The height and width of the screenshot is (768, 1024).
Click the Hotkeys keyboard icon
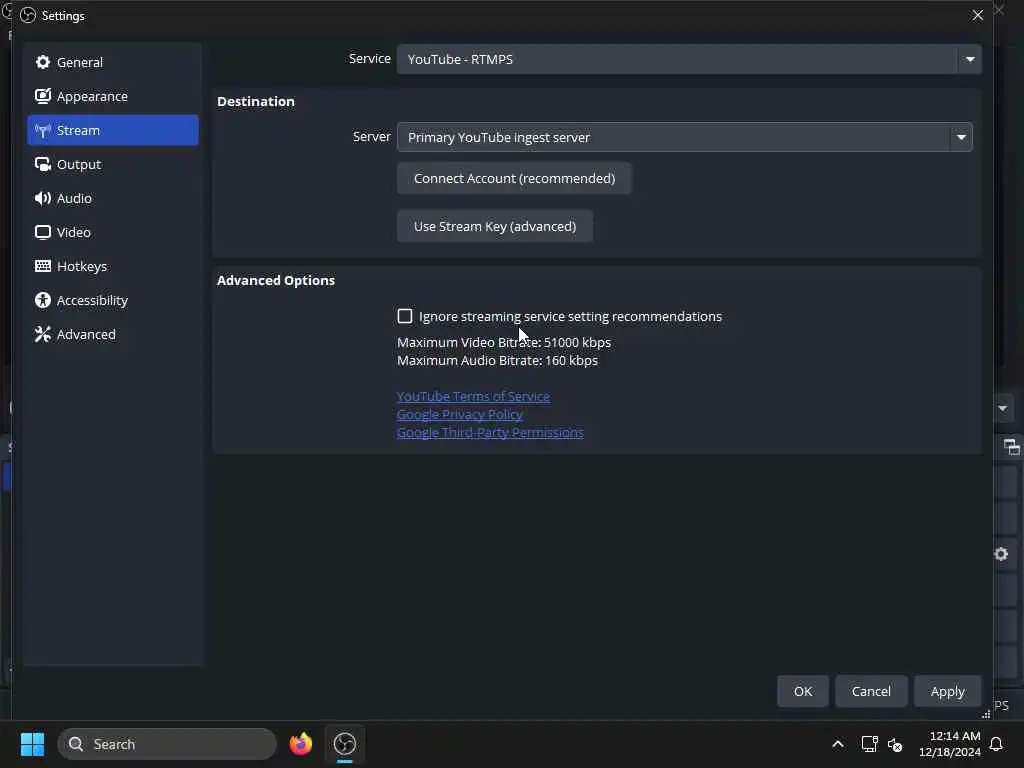coord(43,266)
